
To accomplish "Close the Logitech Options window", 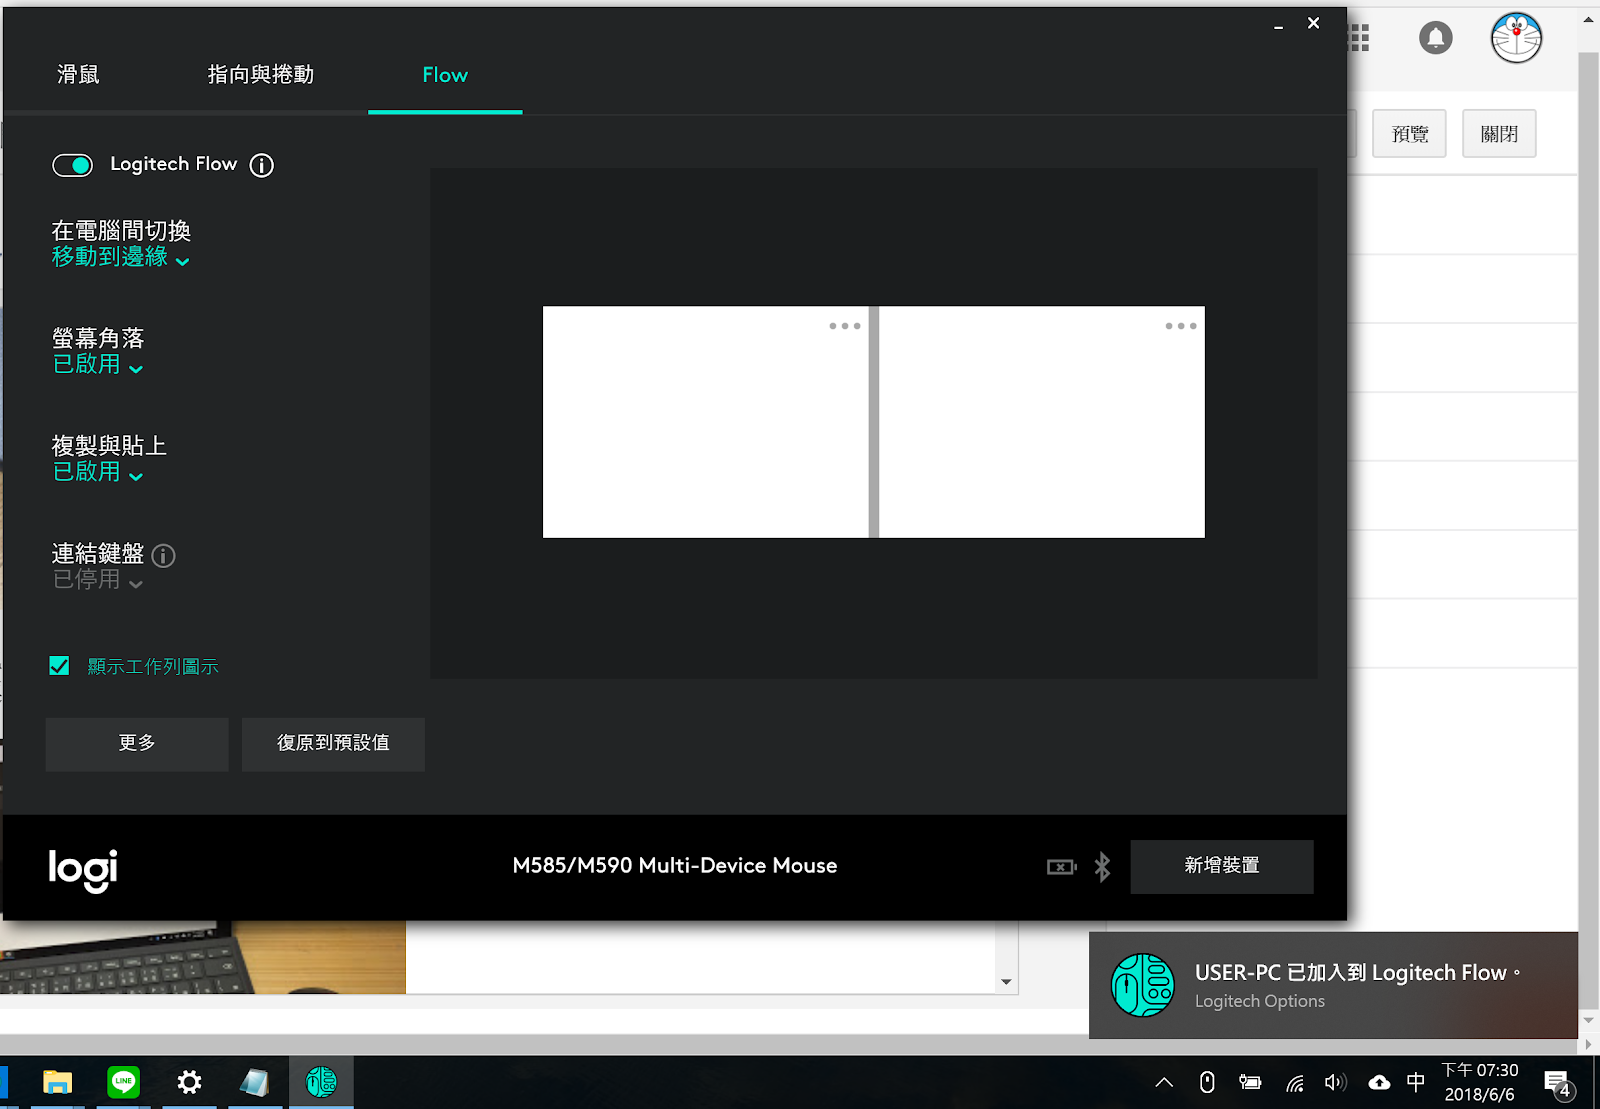I will 1314,23.
